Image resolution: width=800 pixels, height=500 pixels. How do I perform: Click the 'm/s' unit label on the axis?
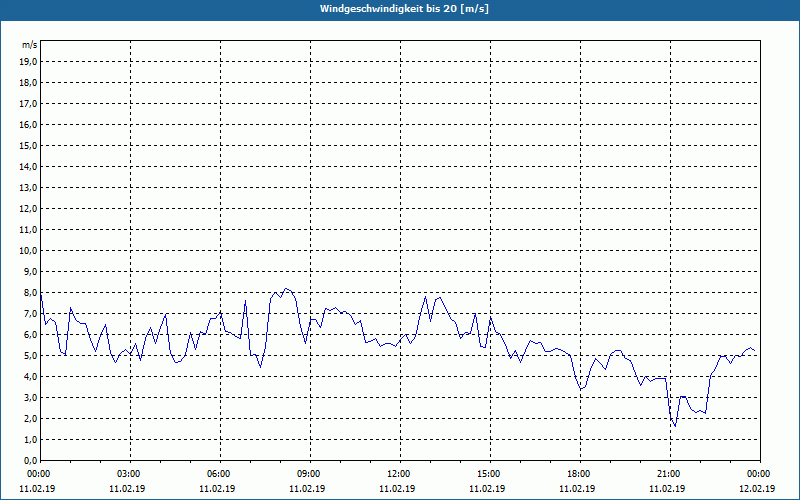pyautogui.click(x=30, y=45)
